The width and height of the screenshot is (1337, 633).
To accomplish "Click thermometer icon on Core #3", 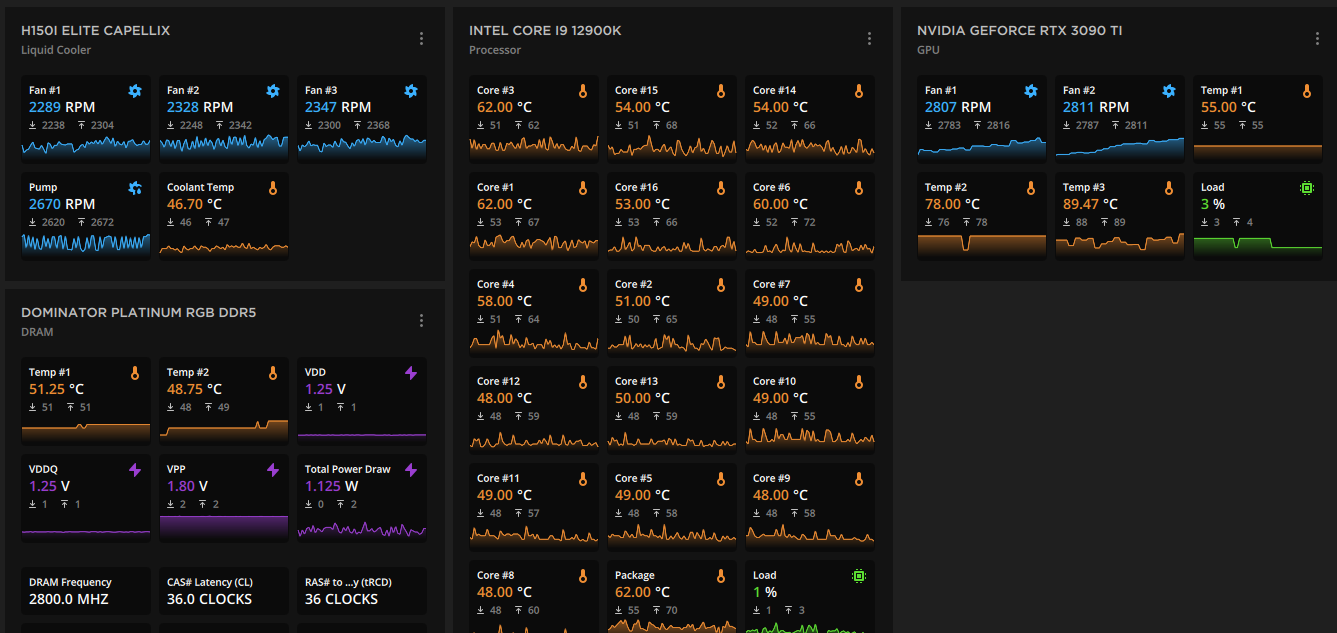I will point(583,91).
